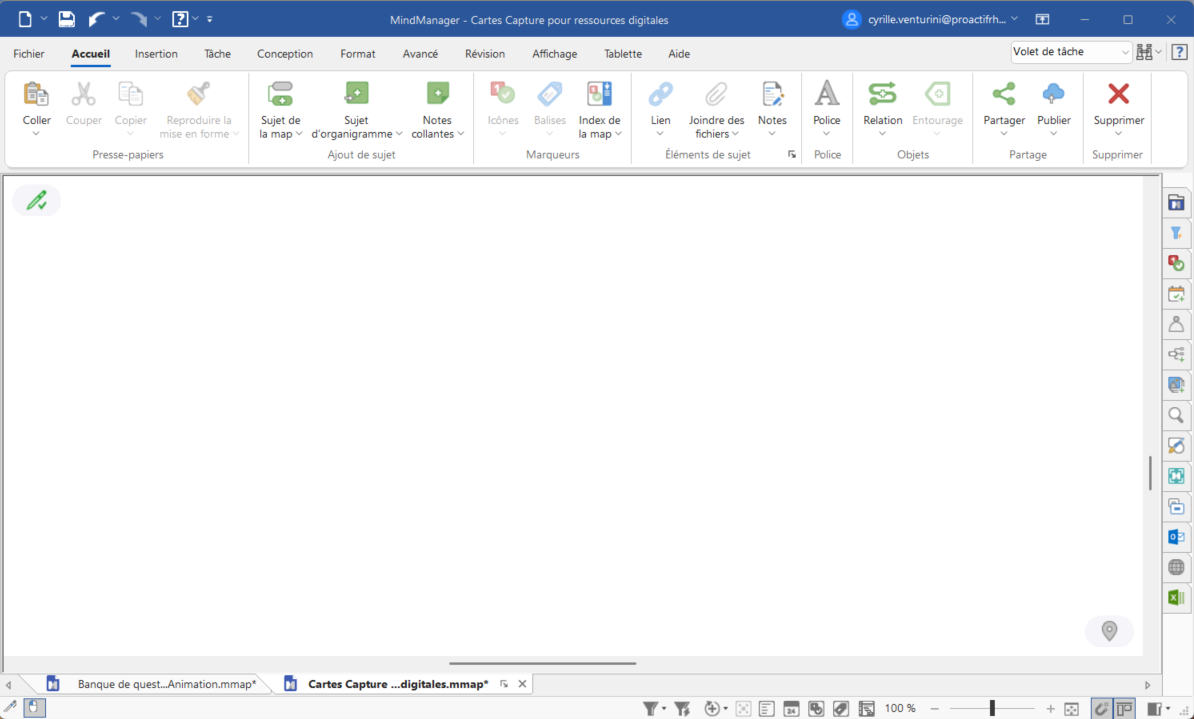Switch to the Insertion ribbon tab
This screenshot has width=1194, height=719.
(156, 54)
